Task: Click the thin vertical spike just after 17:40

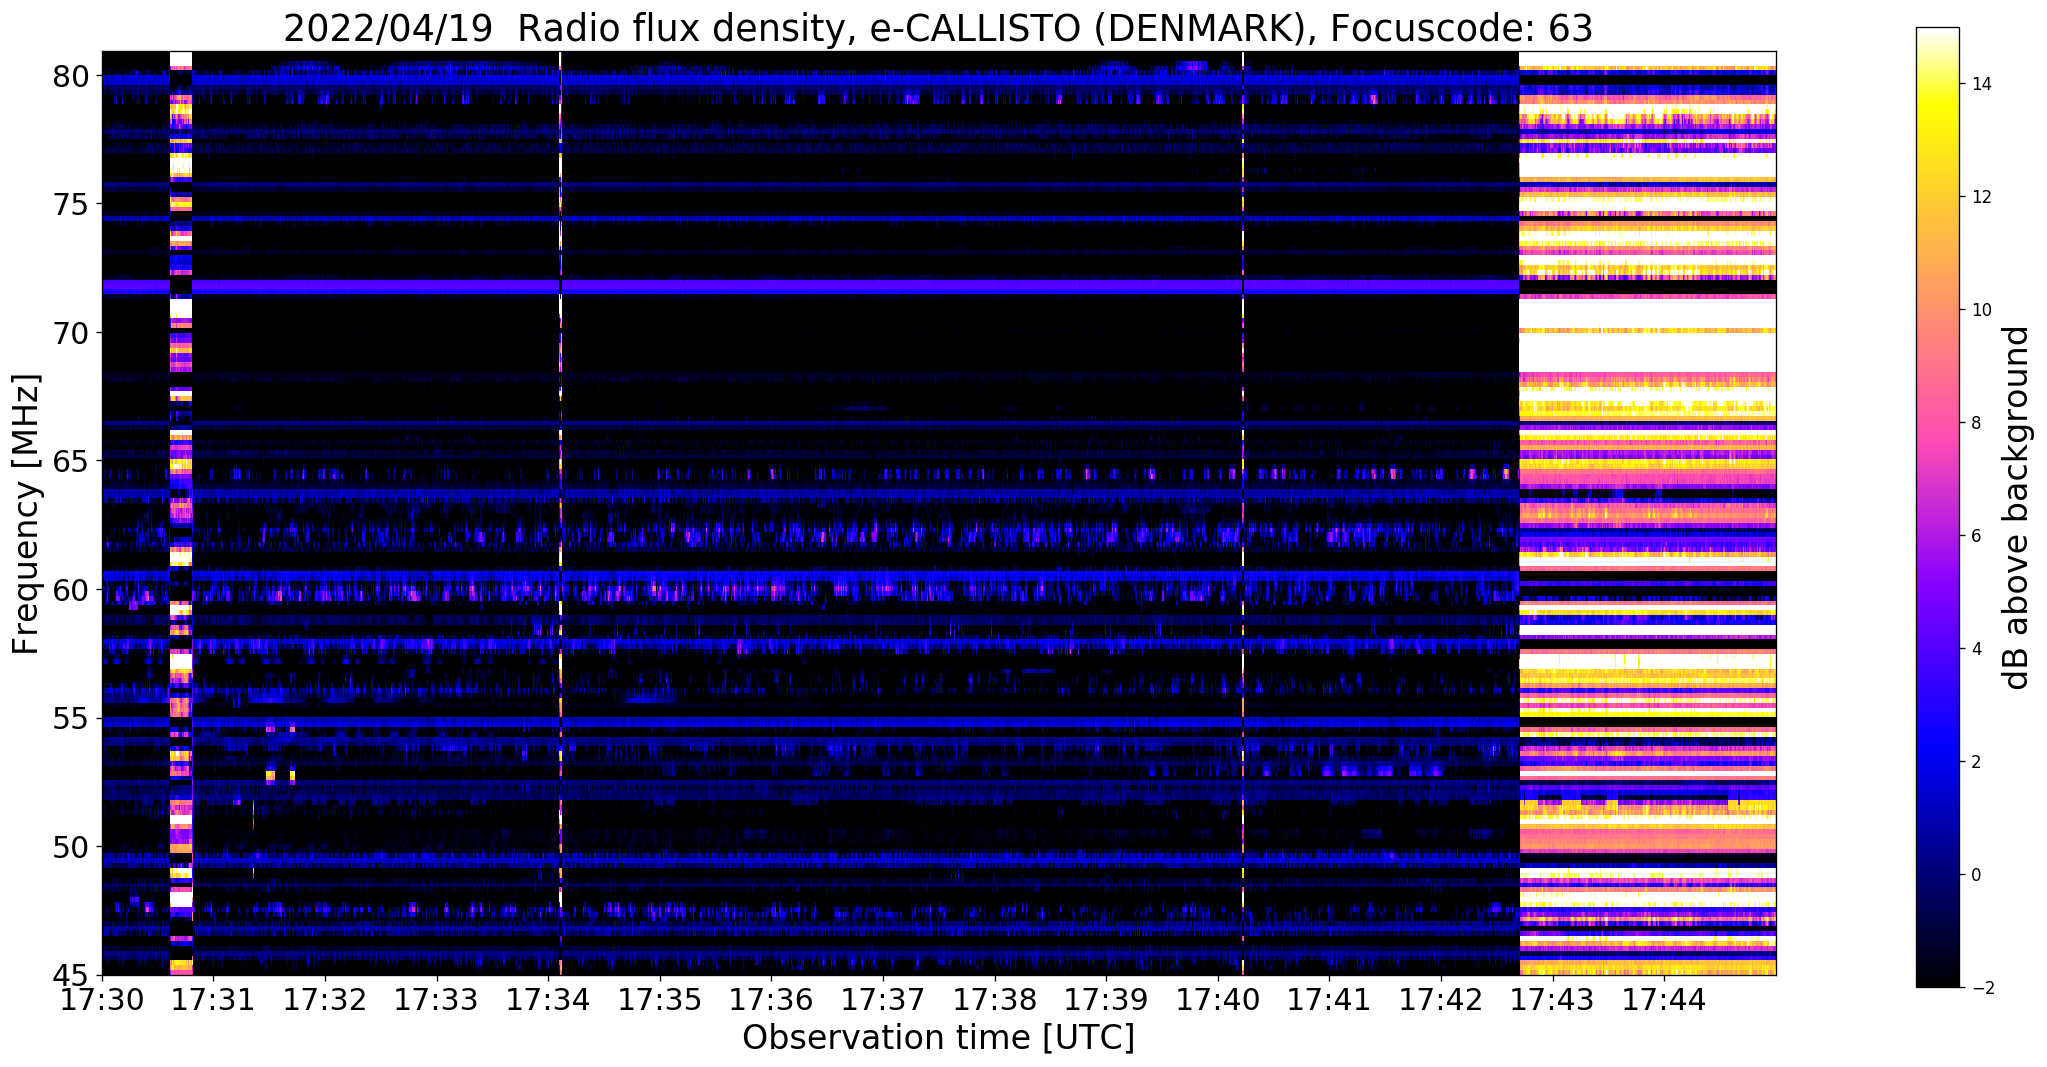Action: pyautogui.click(x=1243, y=513)
